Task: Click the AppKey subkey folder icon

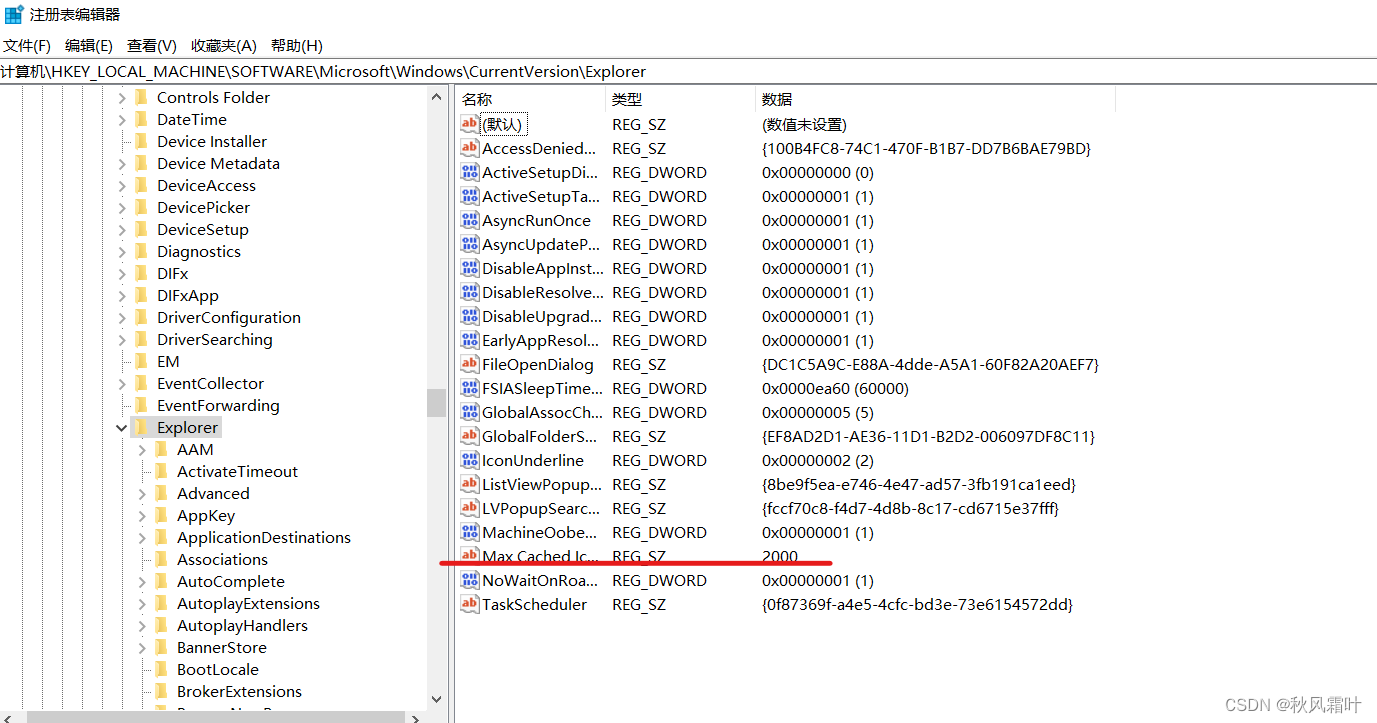Action: (x=161, y=515)
